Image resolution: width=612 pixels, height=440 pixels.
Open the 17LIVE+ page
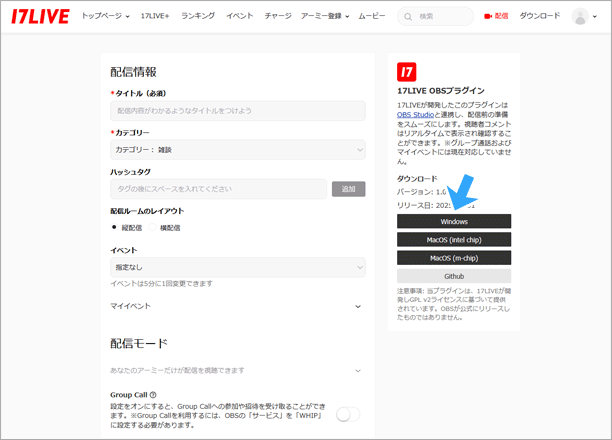(155, 16)
